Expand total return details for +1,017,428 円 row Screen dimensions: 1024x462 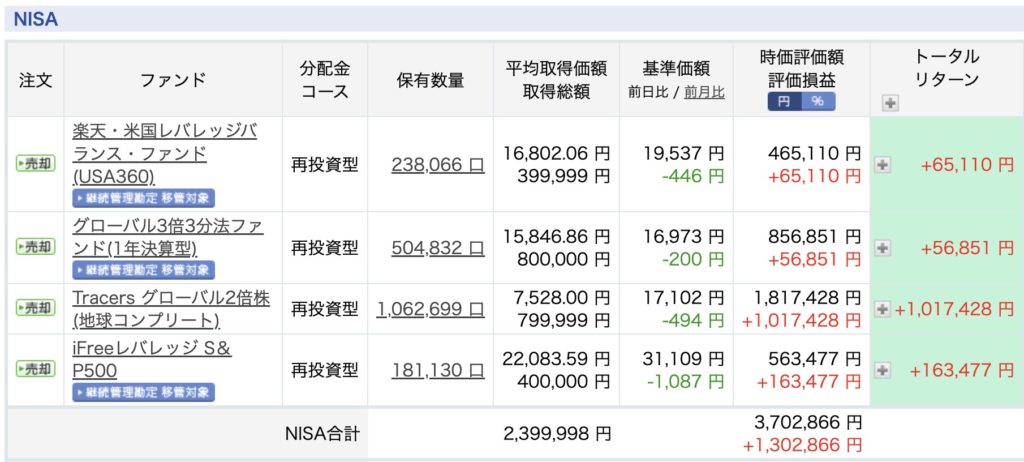click(882, 309)
